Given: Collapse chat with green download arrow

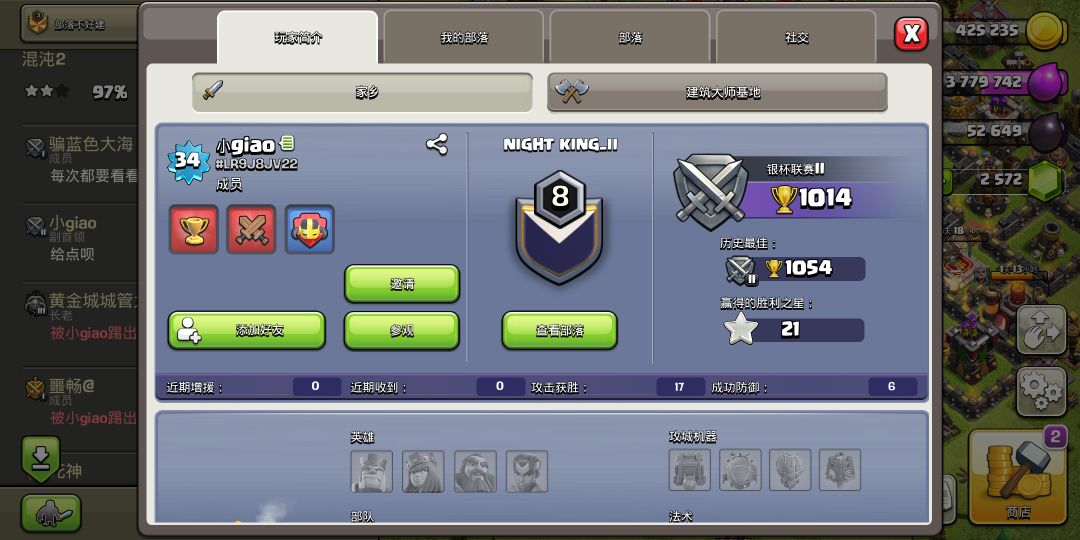Looking at the screenshot, I should [40, 457].
